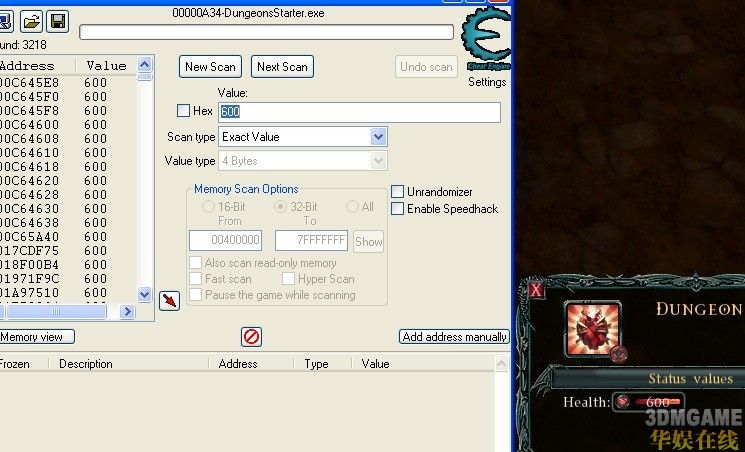The image size is (745, 452).
Task: Select the All radio option
Action: (352, 207)
